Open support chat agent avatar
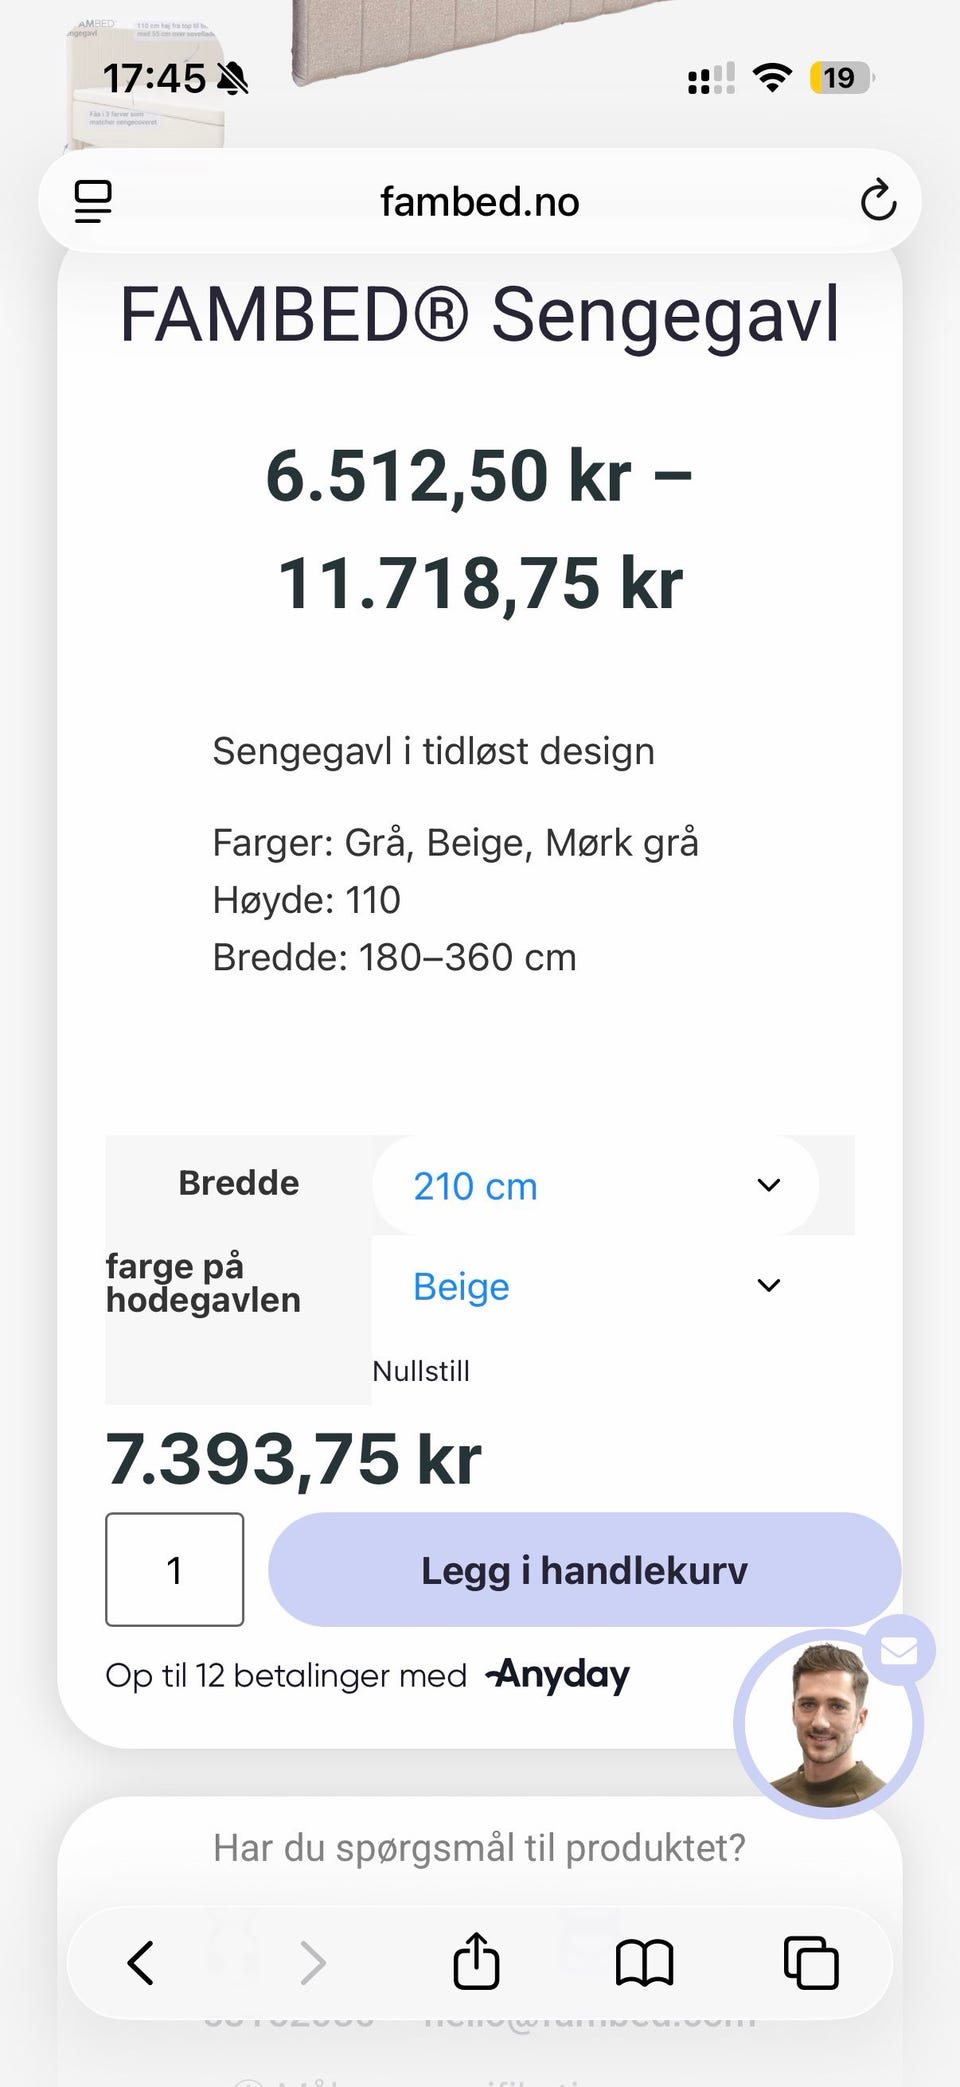This screenshot has height=2087, width=960. [x=828, y=1723]
